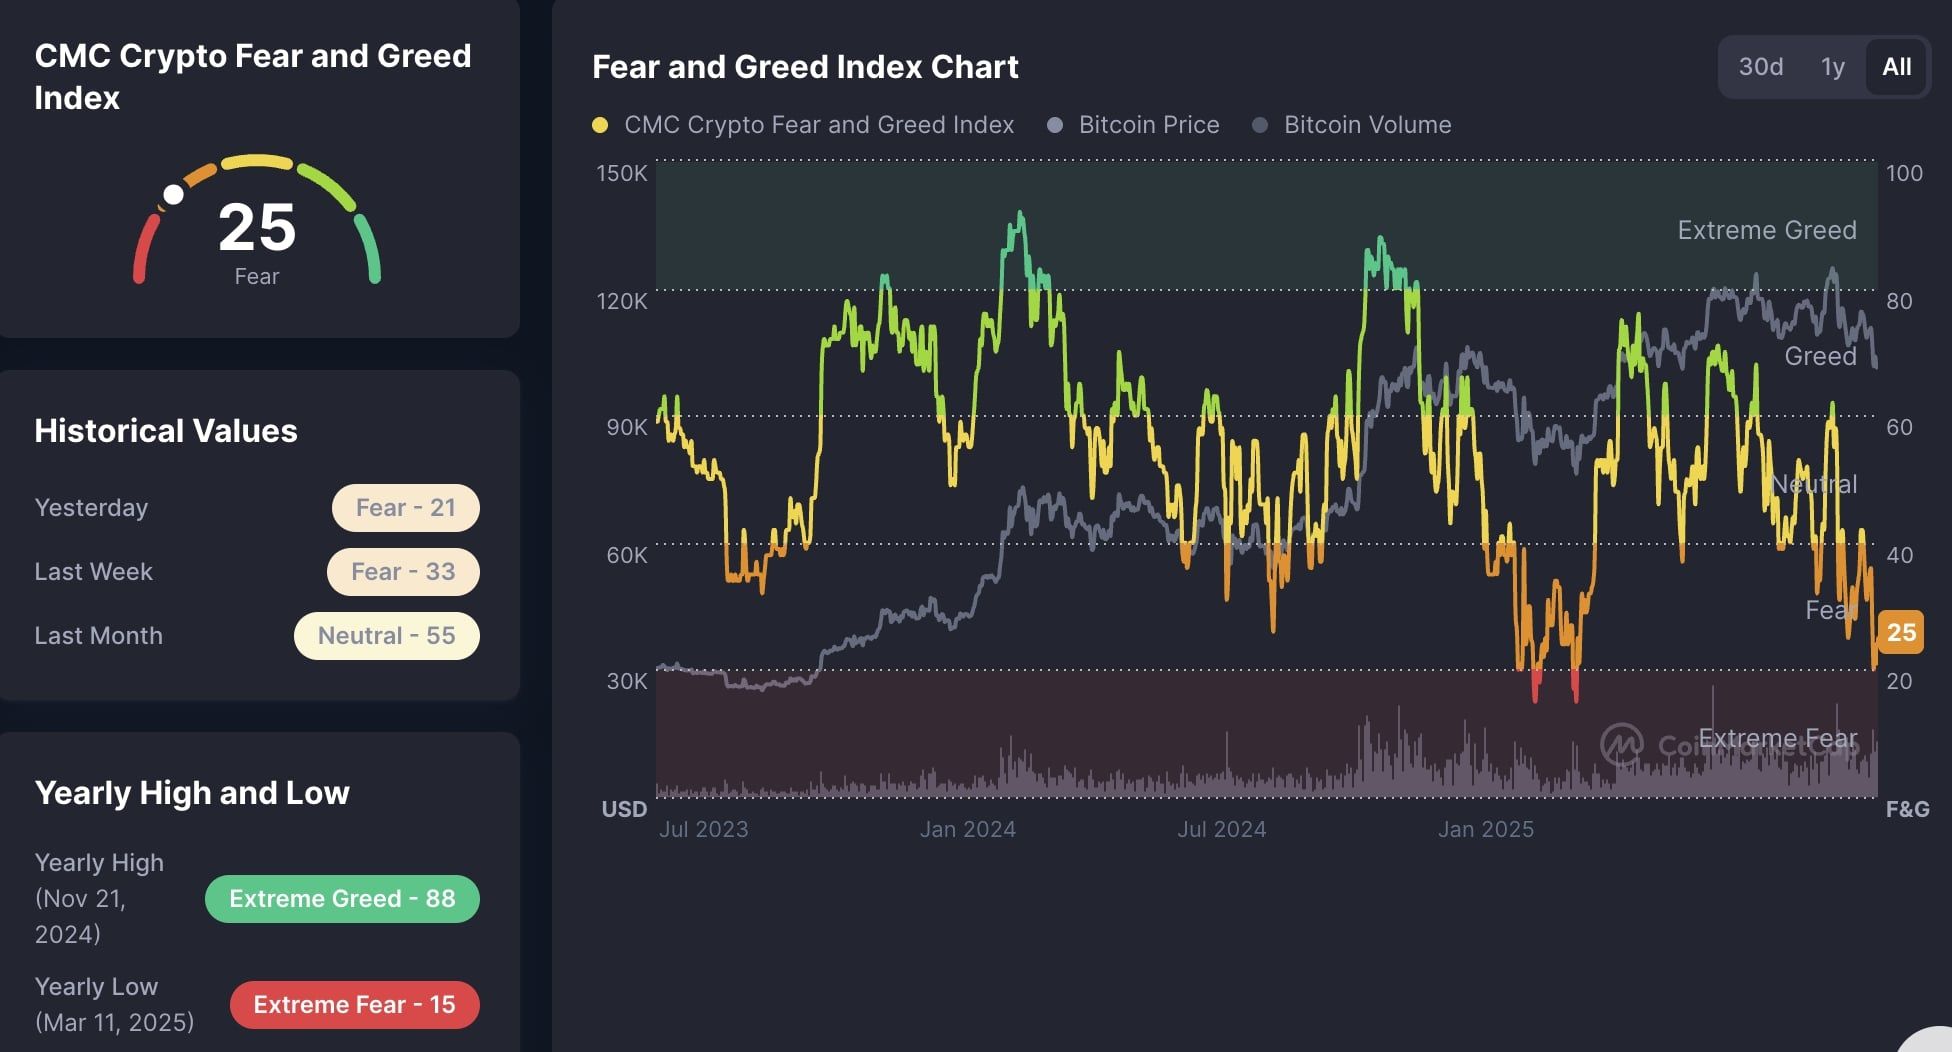Click the USD axis unit label
The image size is (1952, 1052).
point(624,809)
